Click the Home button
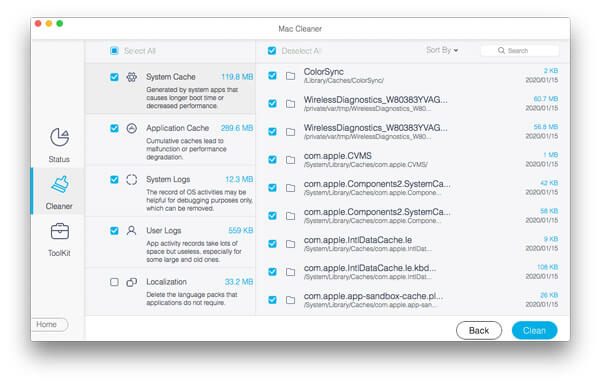The width and height of the screenshot is (600, 384). pyautogui.click(x=49, y=324)
